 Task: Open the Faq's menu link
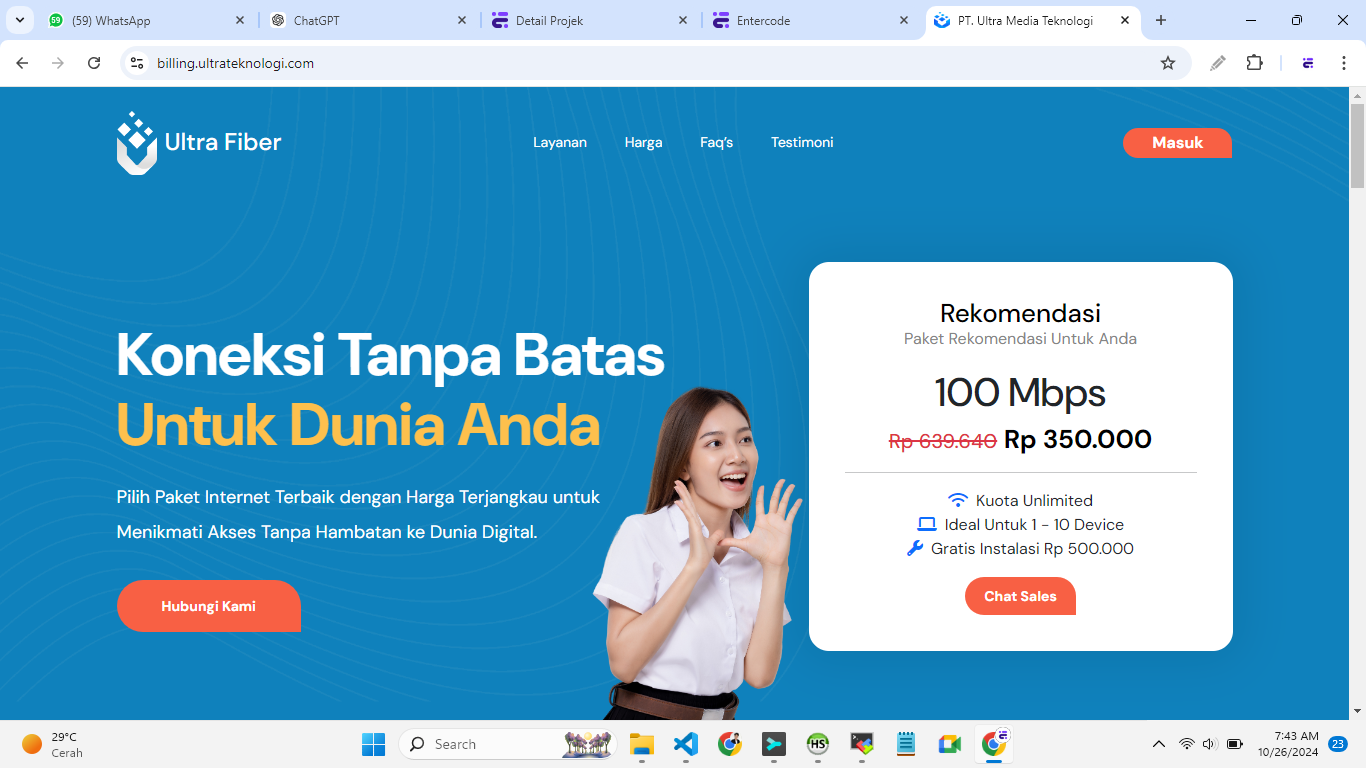point(717,143)
